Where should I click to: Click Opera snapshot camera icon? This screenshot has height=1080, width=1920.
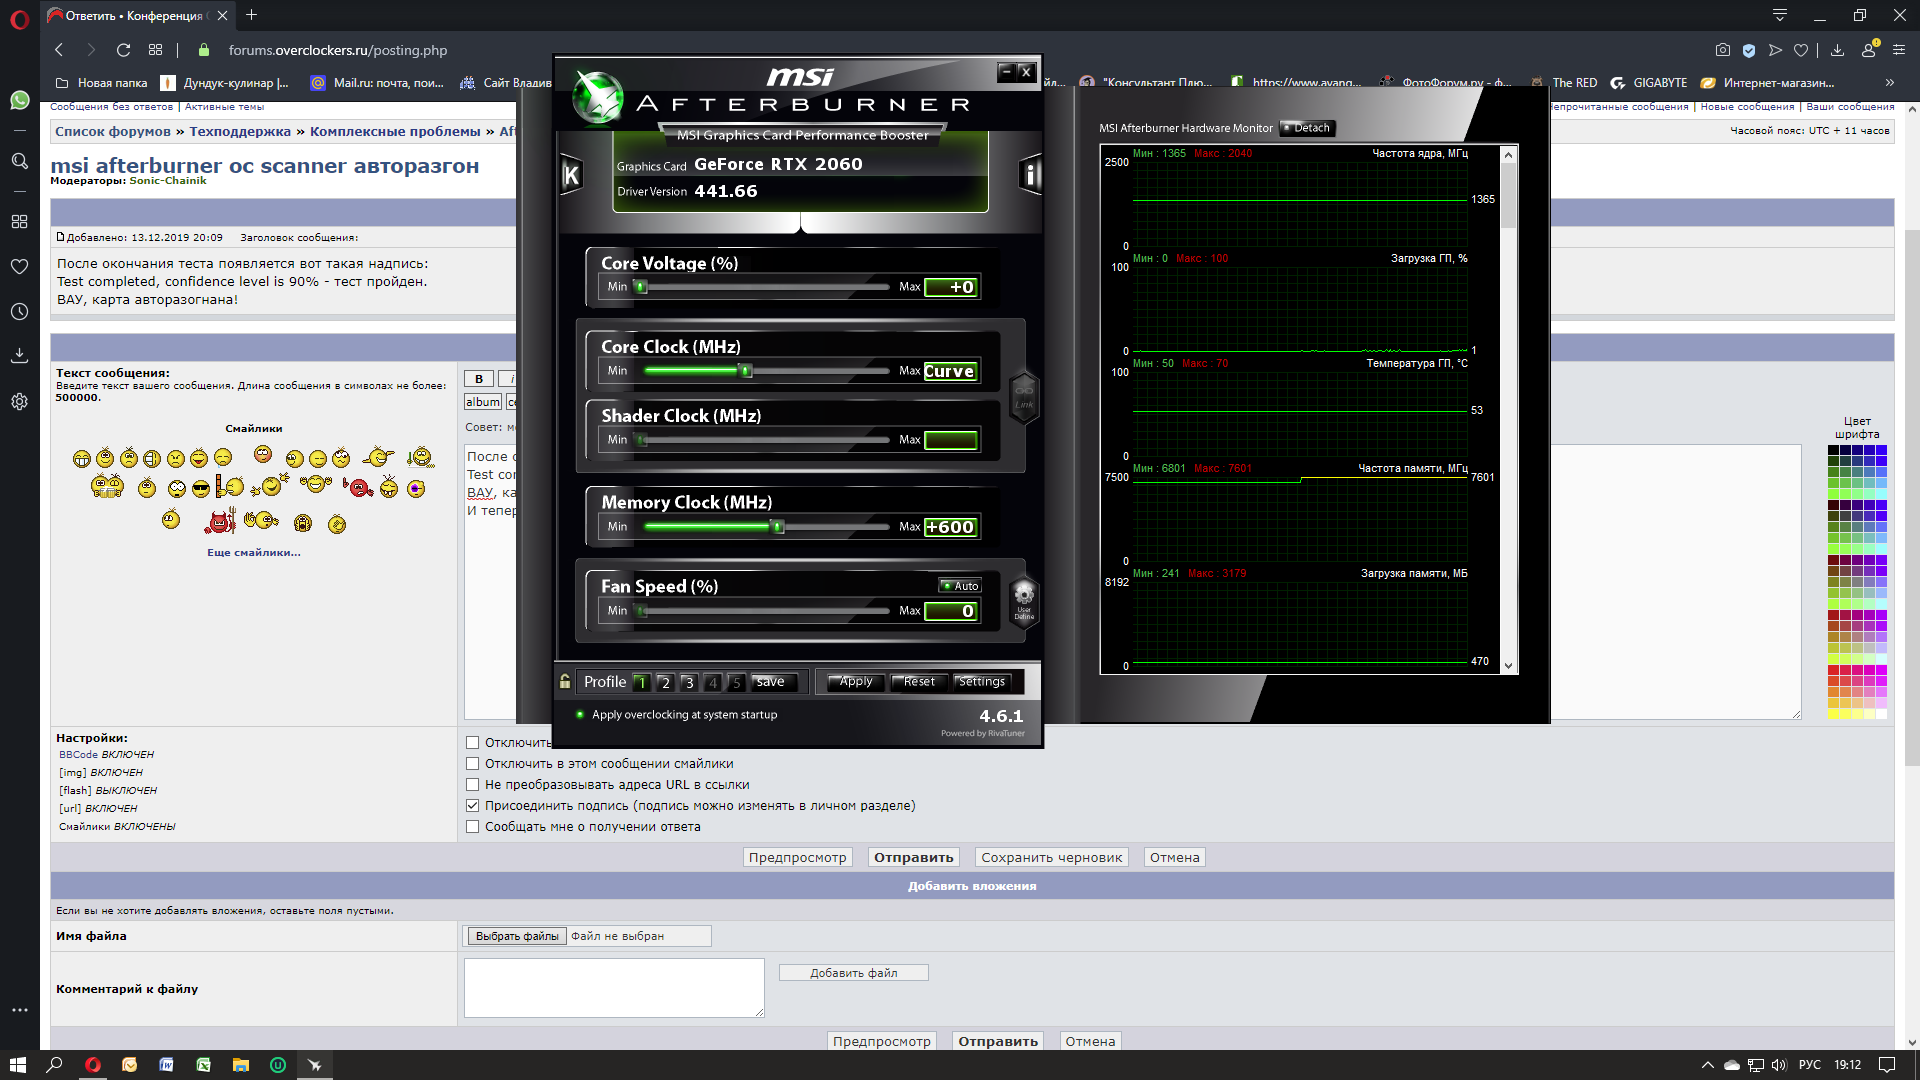click(1722, 50)
